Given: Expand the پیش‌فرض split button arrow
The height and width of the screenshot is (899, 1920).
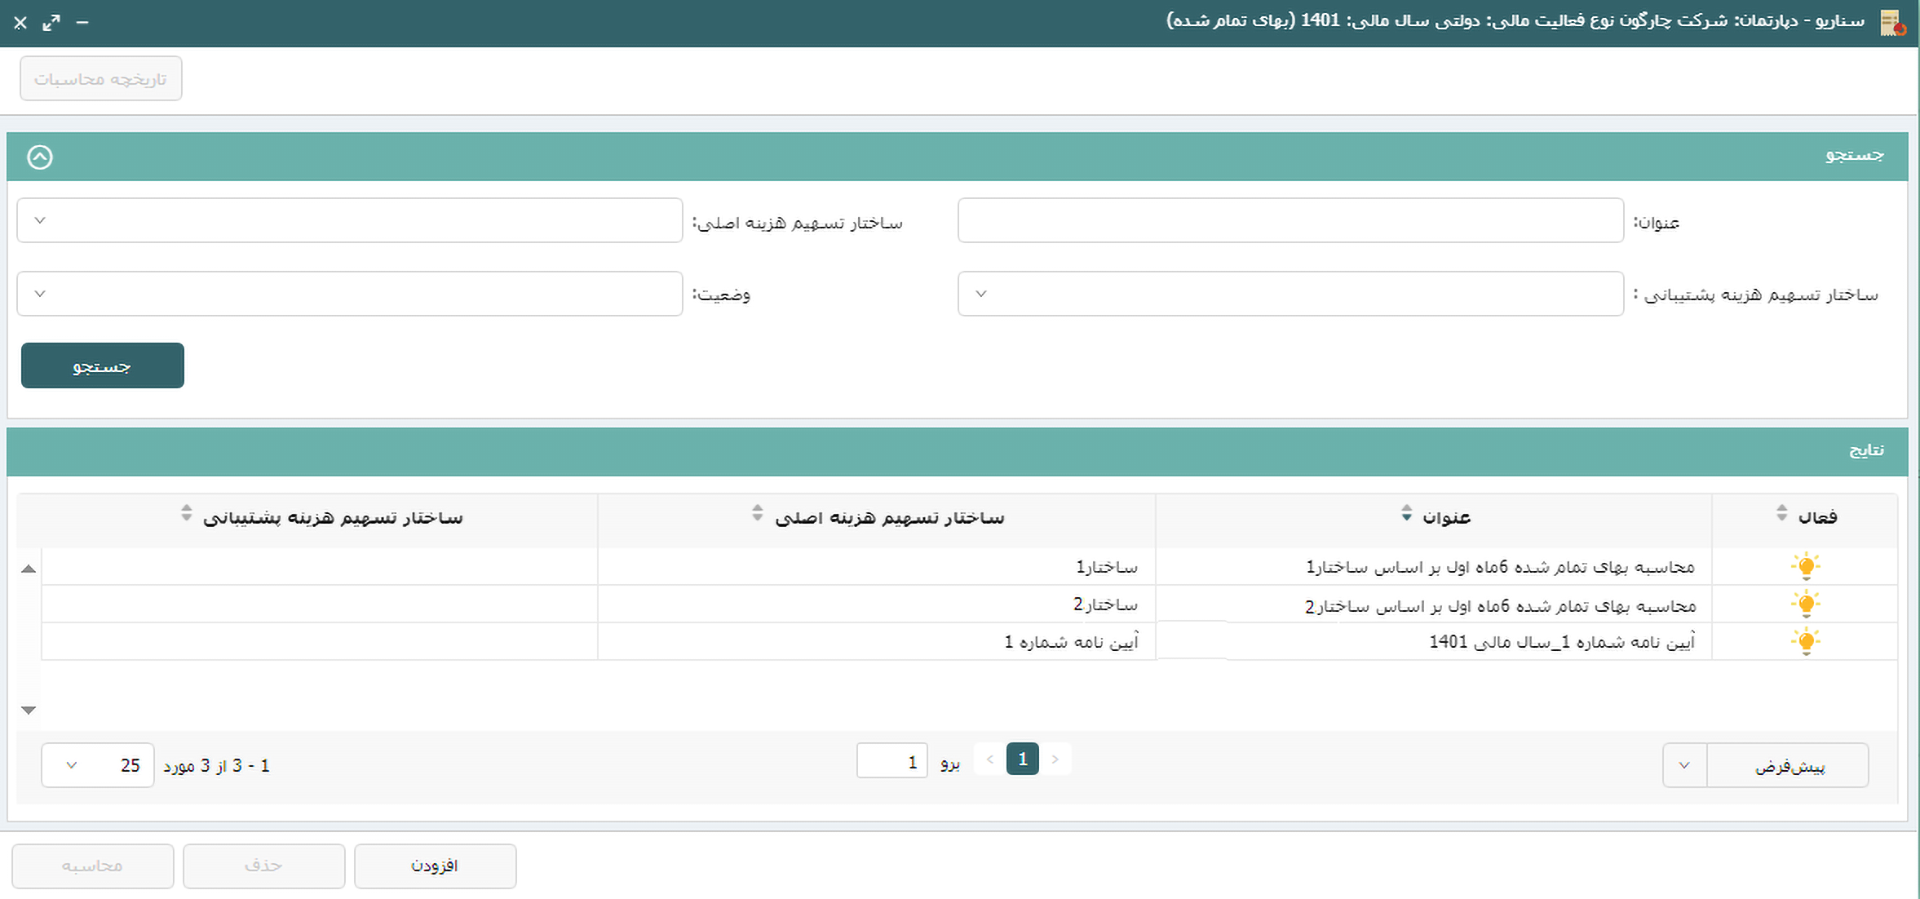Looking at the screenshot, I should pyautogui.click(x=1684, y=766).
